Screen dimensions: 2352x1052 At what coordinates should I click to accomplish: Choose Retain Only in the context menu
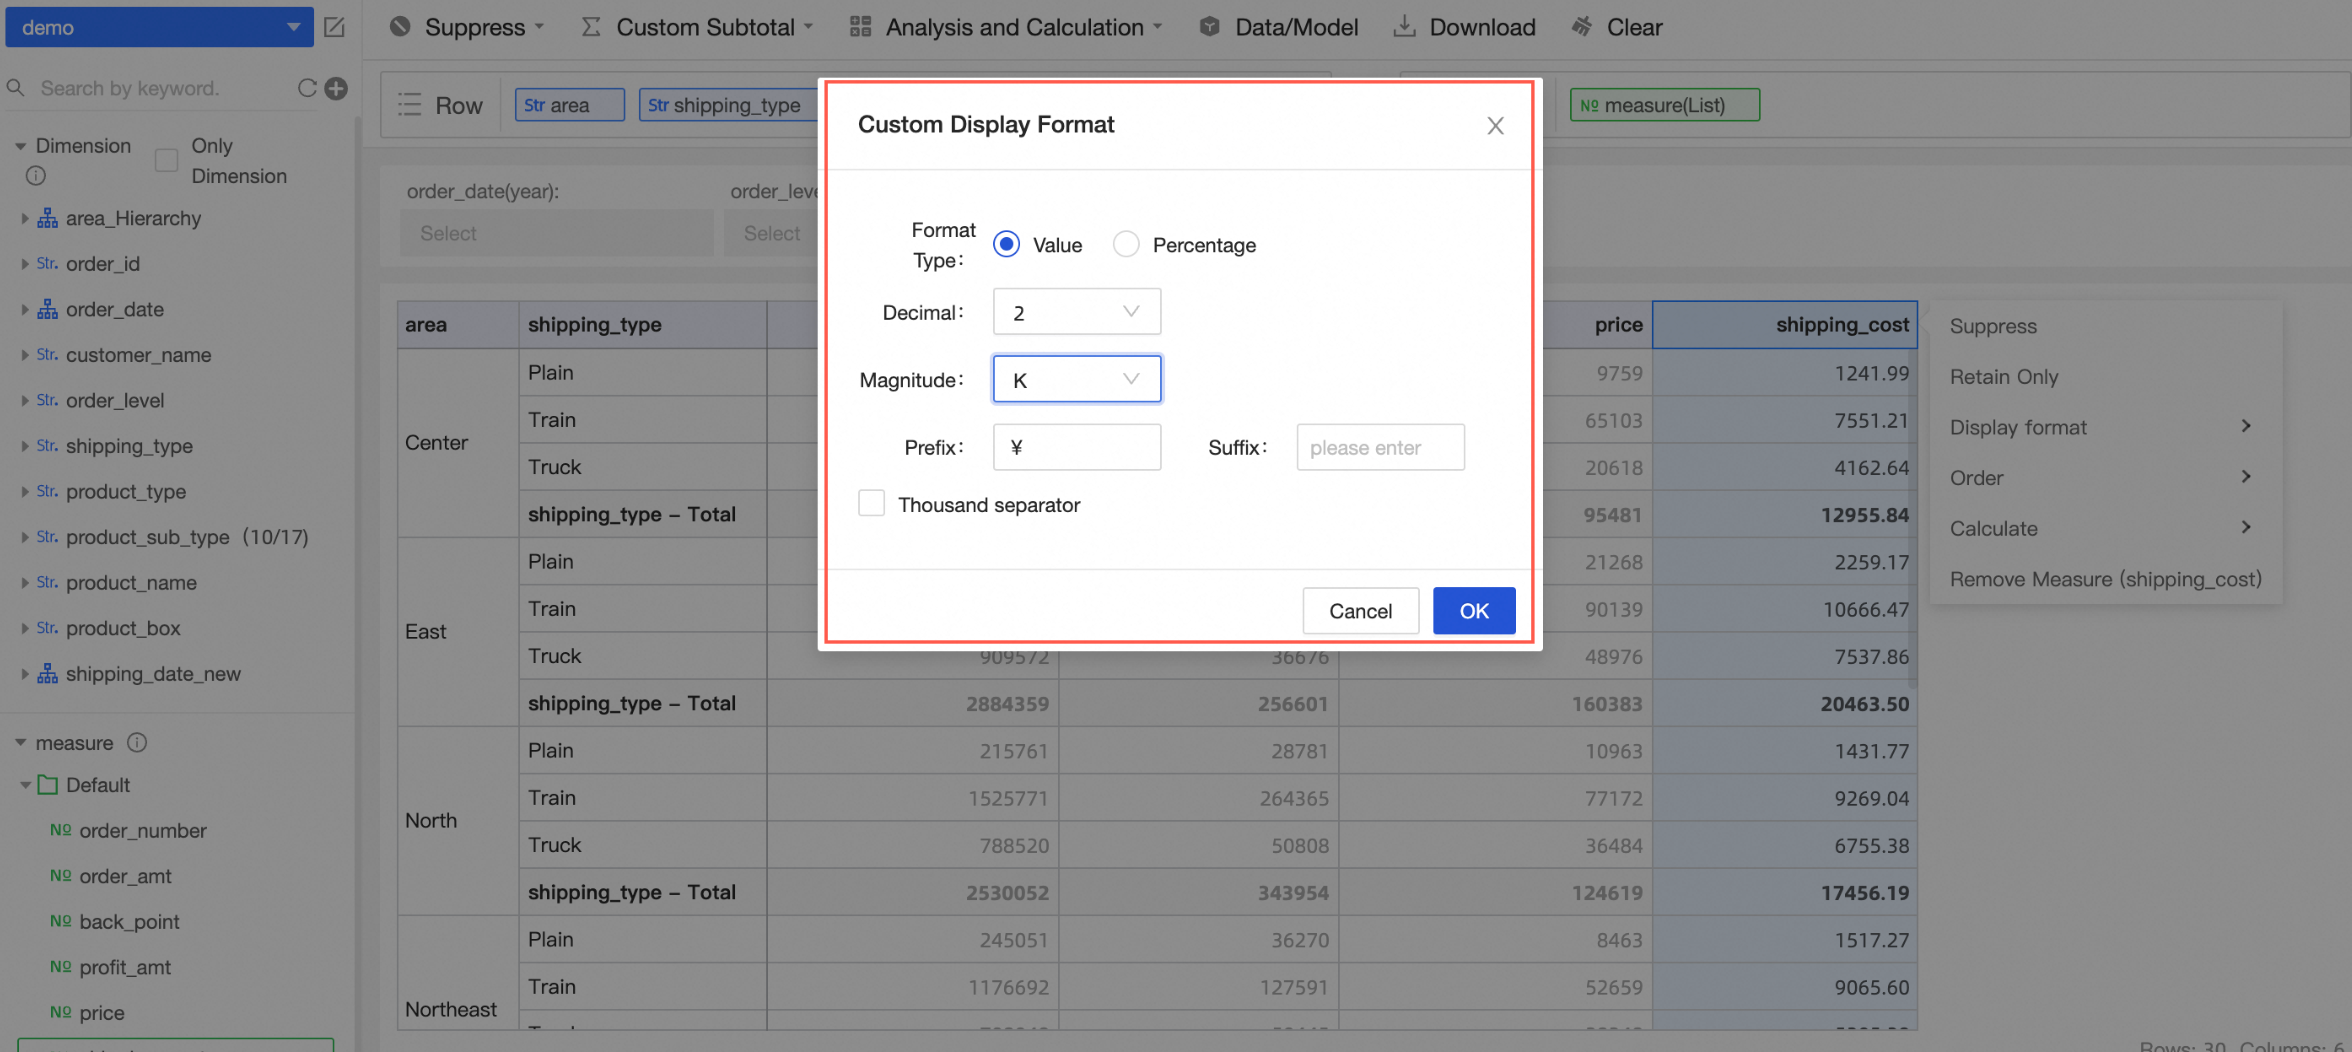pyautogui.click(x=2004, y=377)
